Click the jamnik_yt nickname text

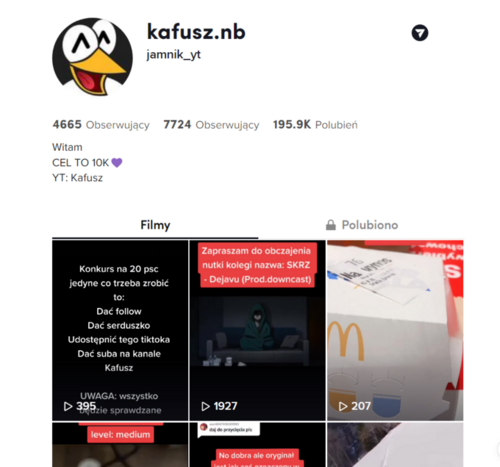[x=173, y=54]
